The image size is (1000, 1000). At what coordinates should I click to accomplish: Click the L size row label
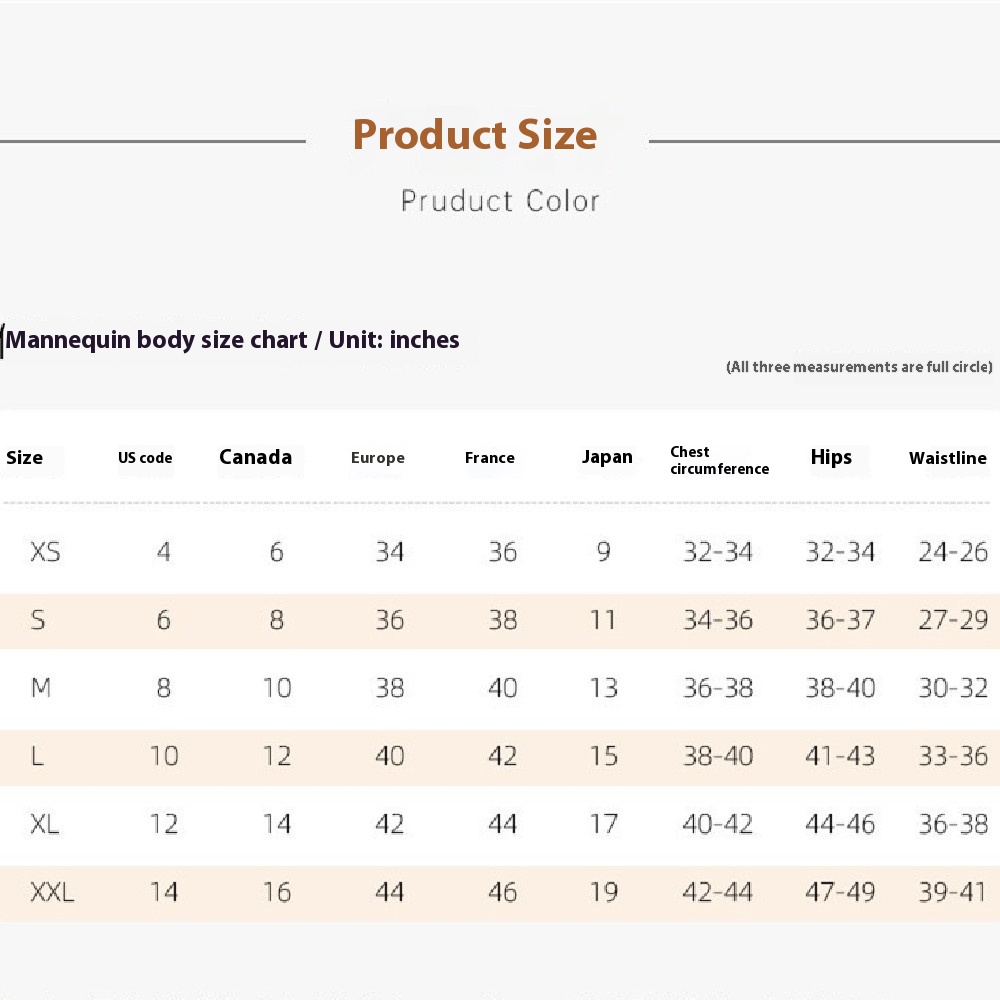click(x=37, y=756)
